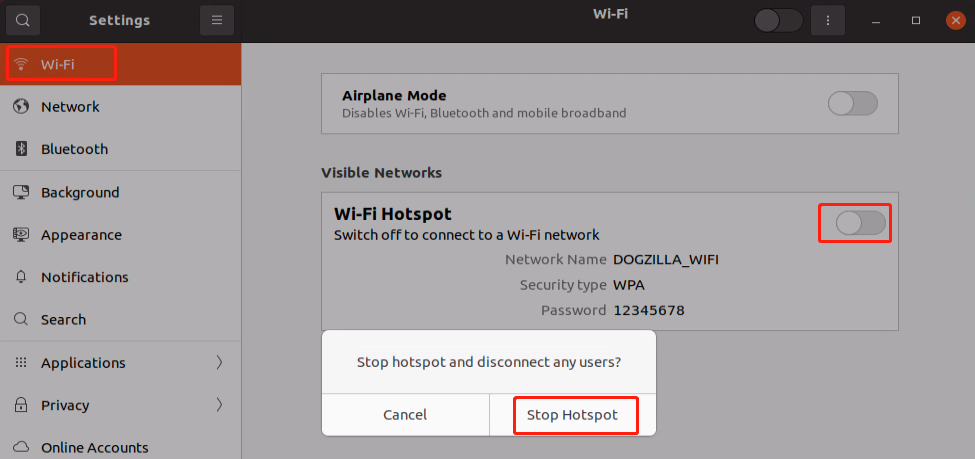Expand the Applications submenu chevron
The image size is (975, 459).
click(219, 363)
